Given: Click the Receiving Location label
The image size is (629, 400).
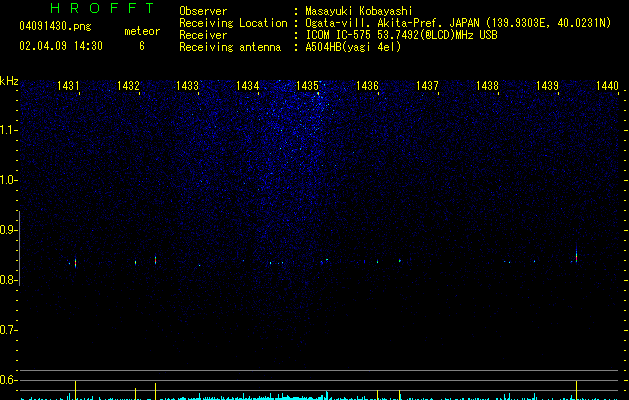Looking at the screenshot, I should (233, 23).
